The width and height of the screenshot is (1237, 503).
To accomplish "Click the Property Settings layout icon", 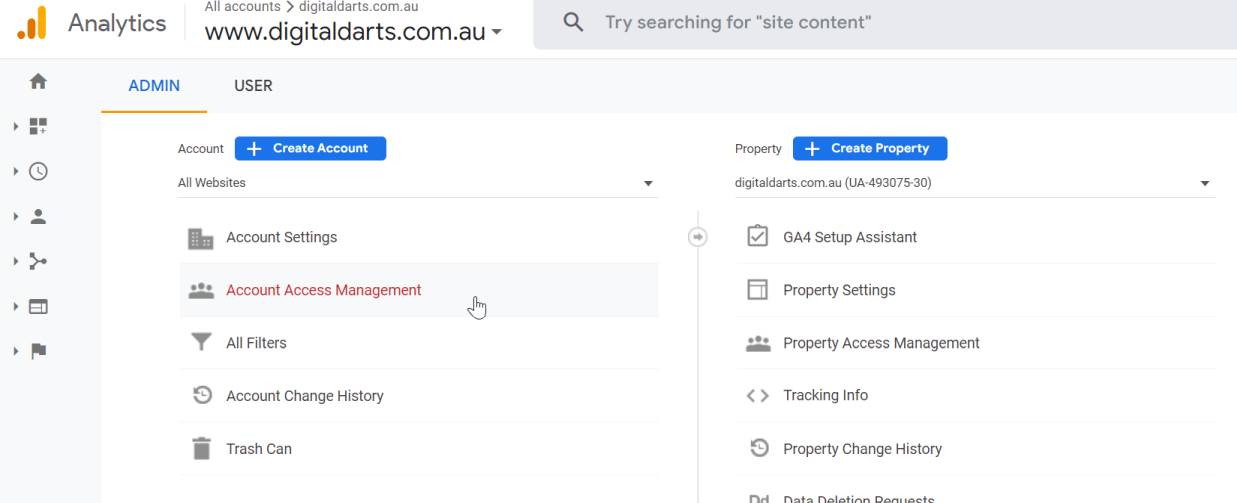I will (758, 290).
